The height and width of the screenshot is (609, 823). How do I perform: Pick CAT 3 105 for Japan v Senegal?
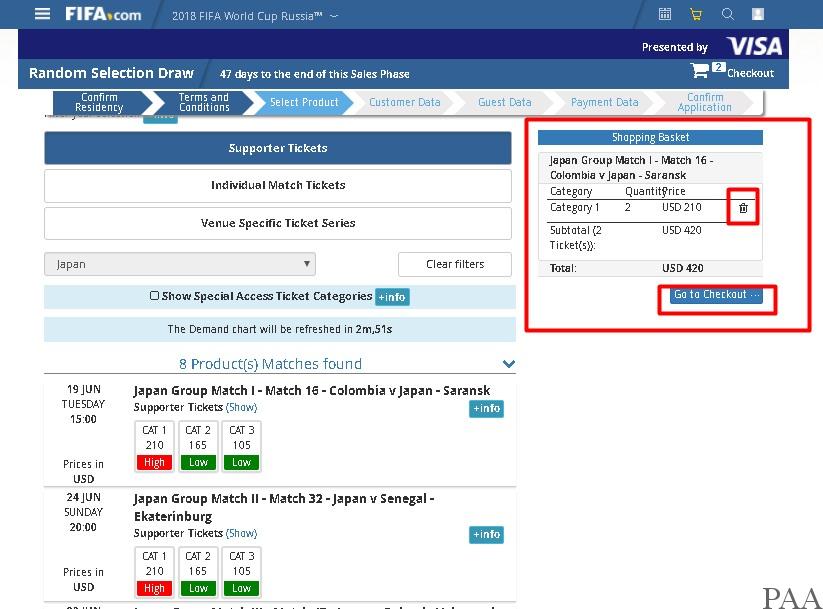tap(241, 572)
